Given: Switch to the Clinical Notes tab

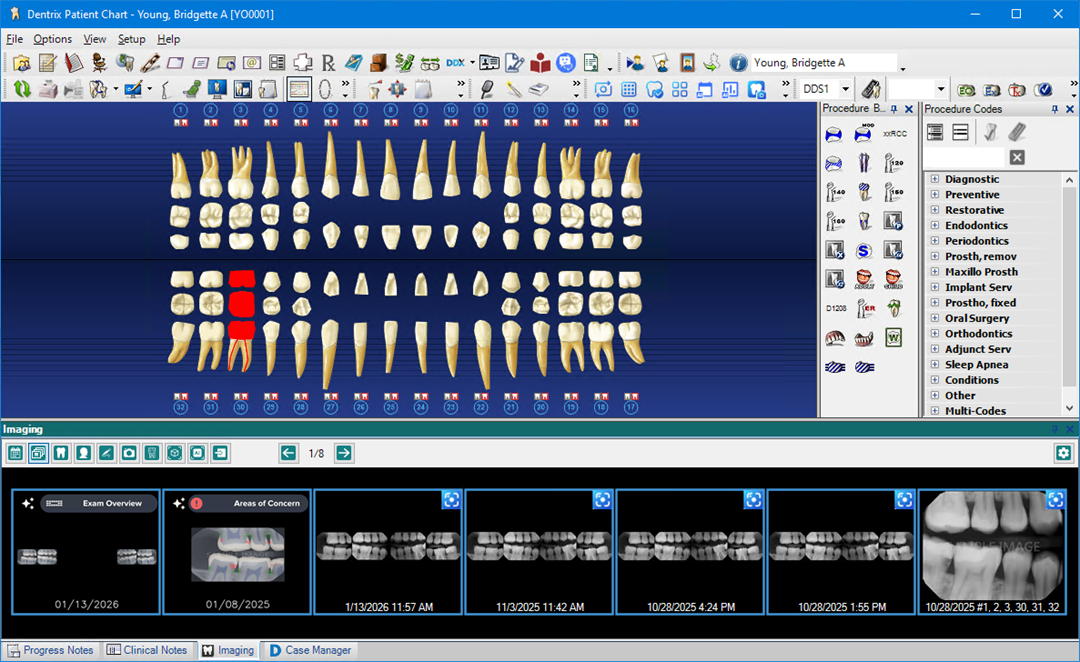Looking at the screenshot, I should [x=147, y=650].
